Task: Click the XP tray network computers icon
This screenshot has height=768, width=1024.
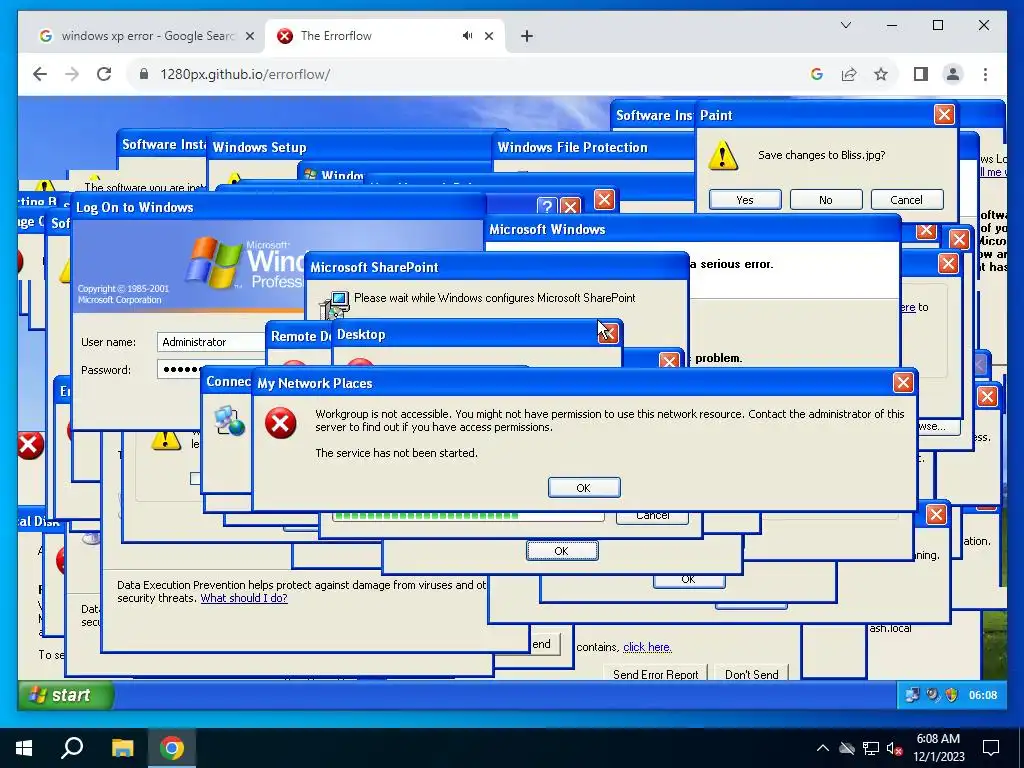Action: pyautogui.click(x=912, y=696)
